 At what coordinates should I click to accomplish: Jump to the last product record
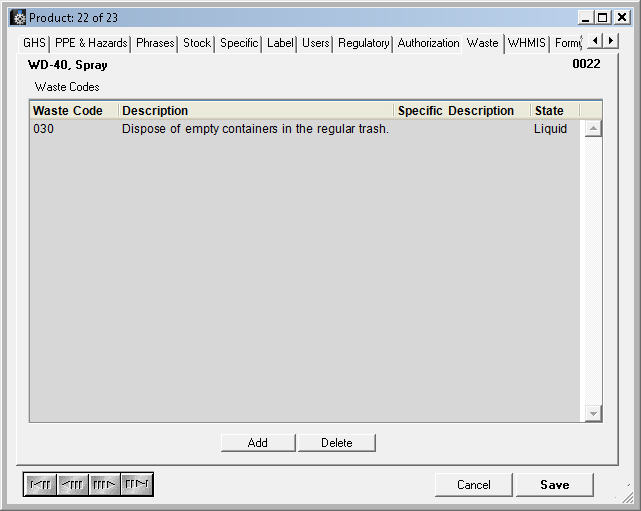(x=136, y=485)
